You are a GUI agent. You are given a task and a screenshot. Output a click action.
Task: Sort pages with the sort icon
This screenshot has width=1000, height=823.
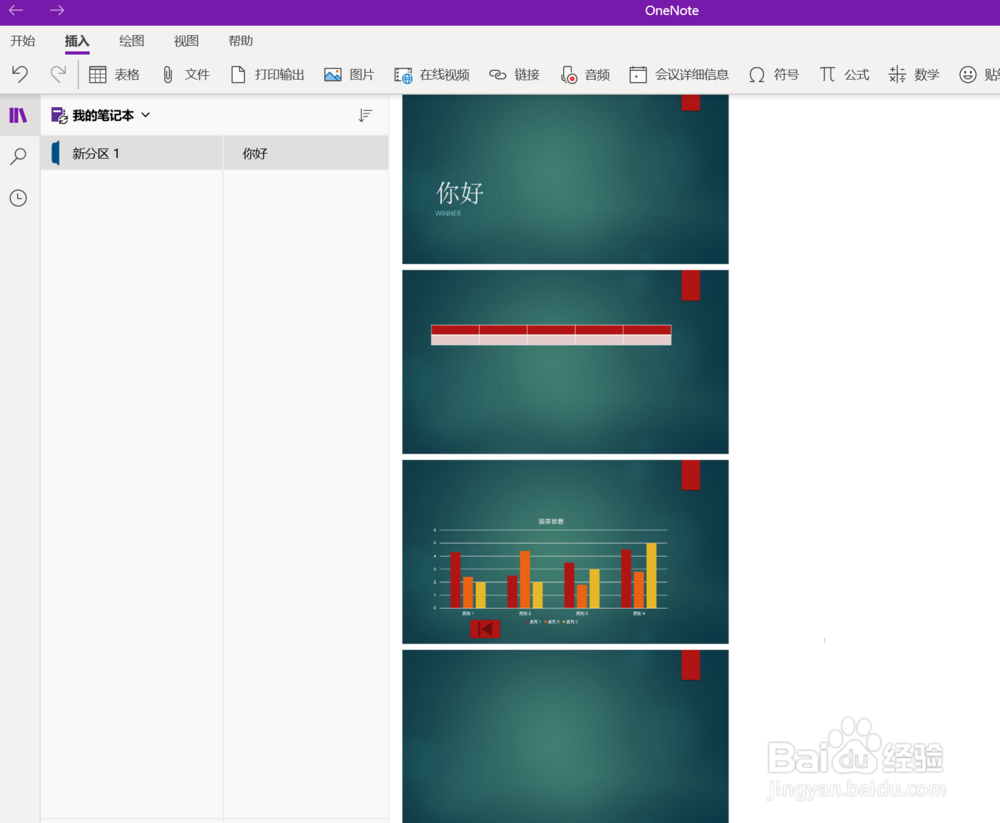click(365, 115)
